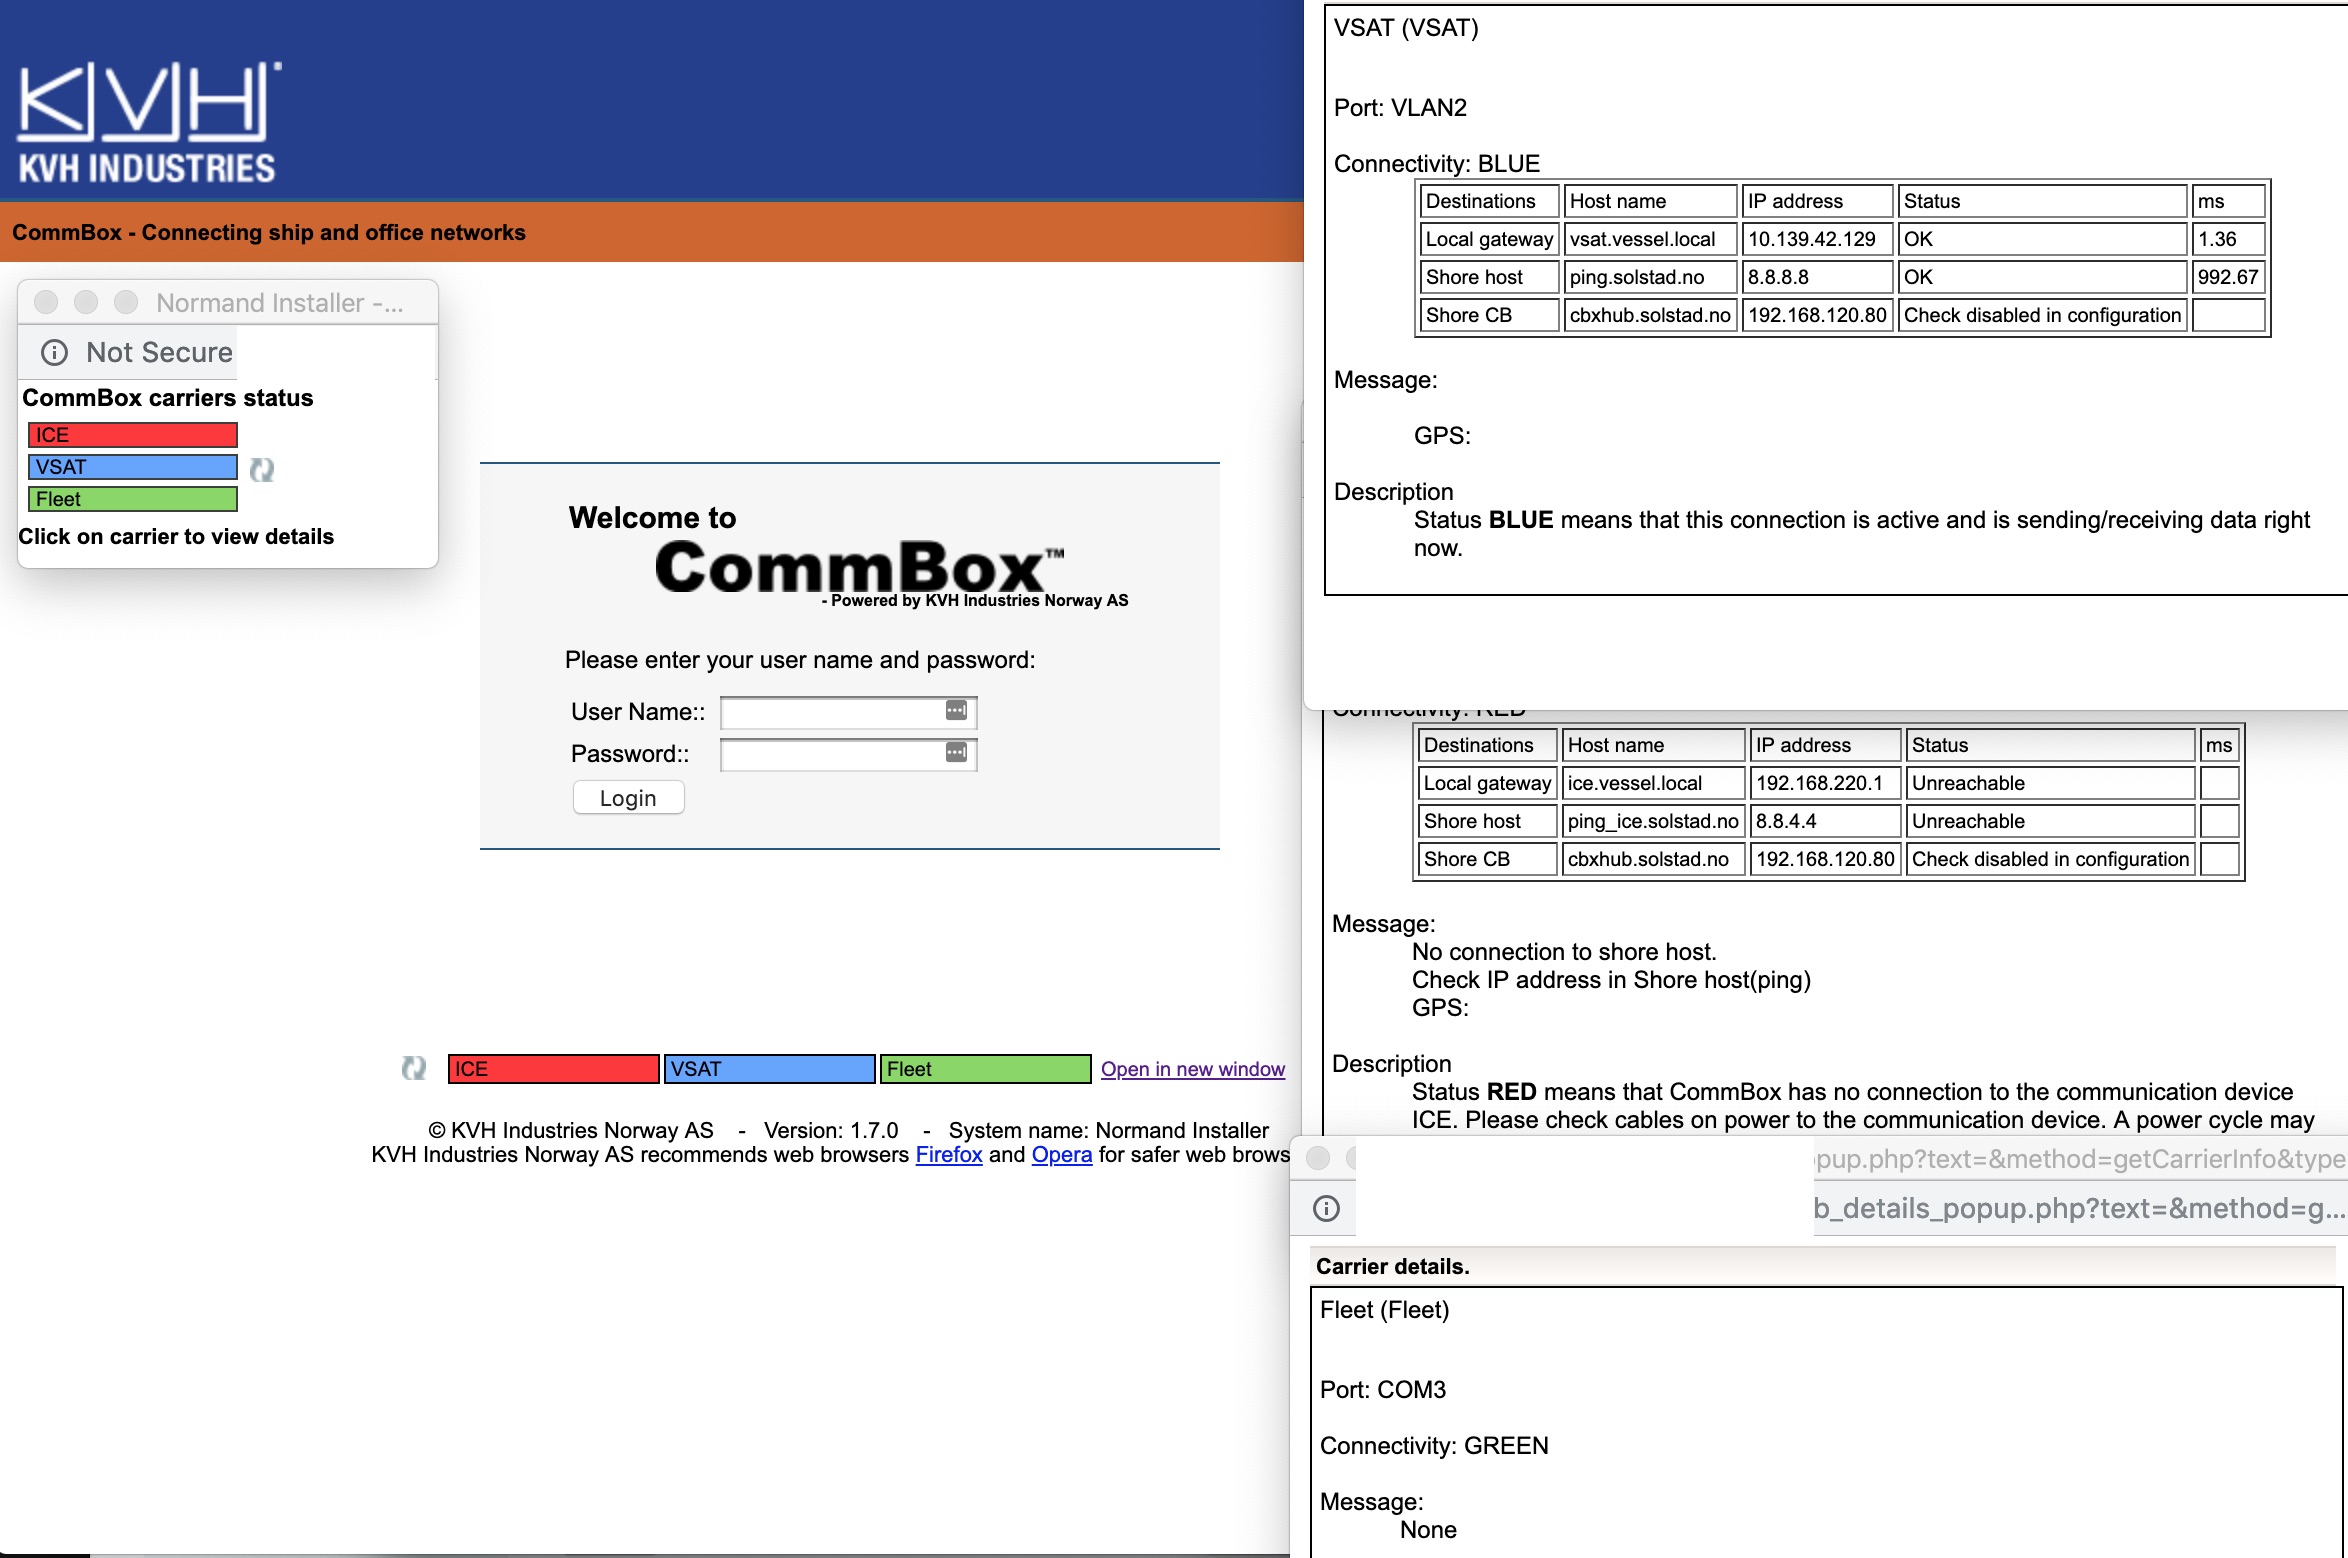Focus the User Name input field

[849, 712]
